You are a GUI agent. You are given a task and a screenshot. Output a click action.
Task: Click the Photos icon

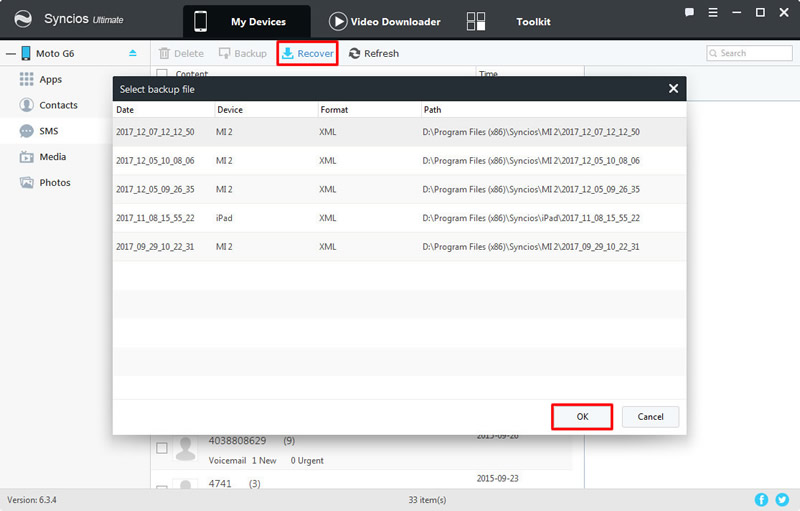pyautogui.click(x=26, y=182)
